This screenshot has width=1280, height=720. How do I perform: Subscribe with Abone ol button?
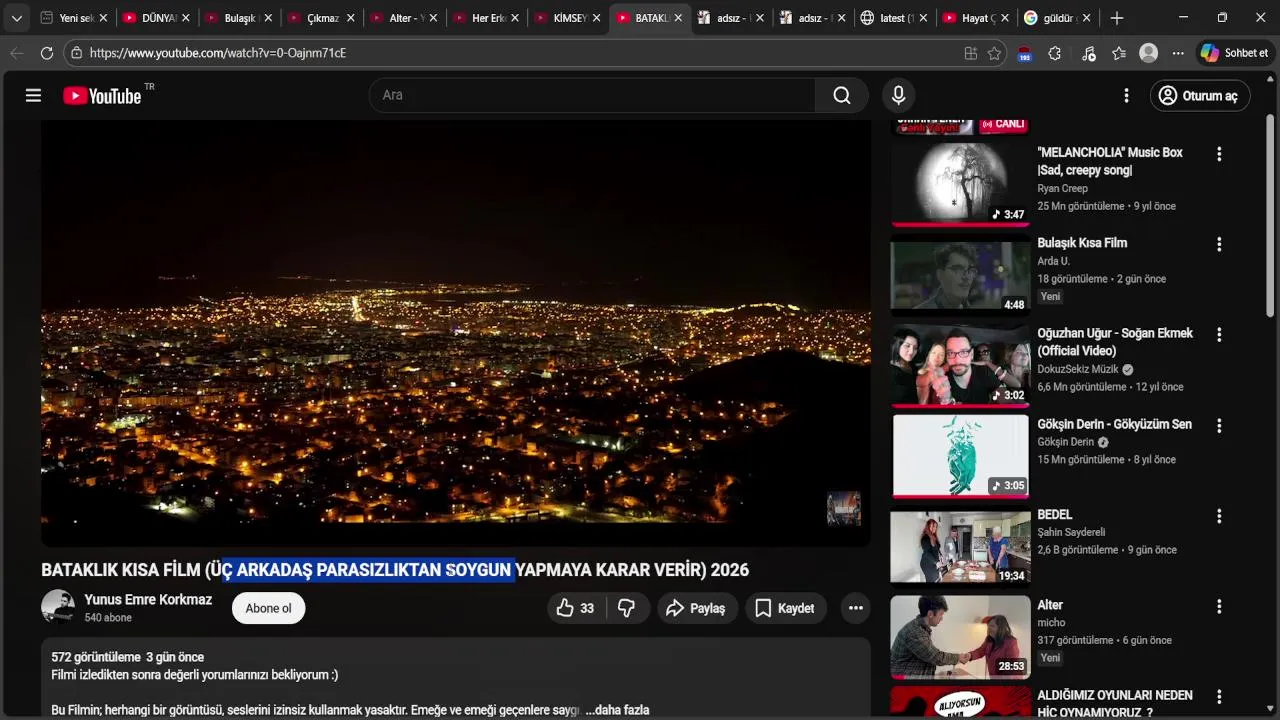[268, 608]
